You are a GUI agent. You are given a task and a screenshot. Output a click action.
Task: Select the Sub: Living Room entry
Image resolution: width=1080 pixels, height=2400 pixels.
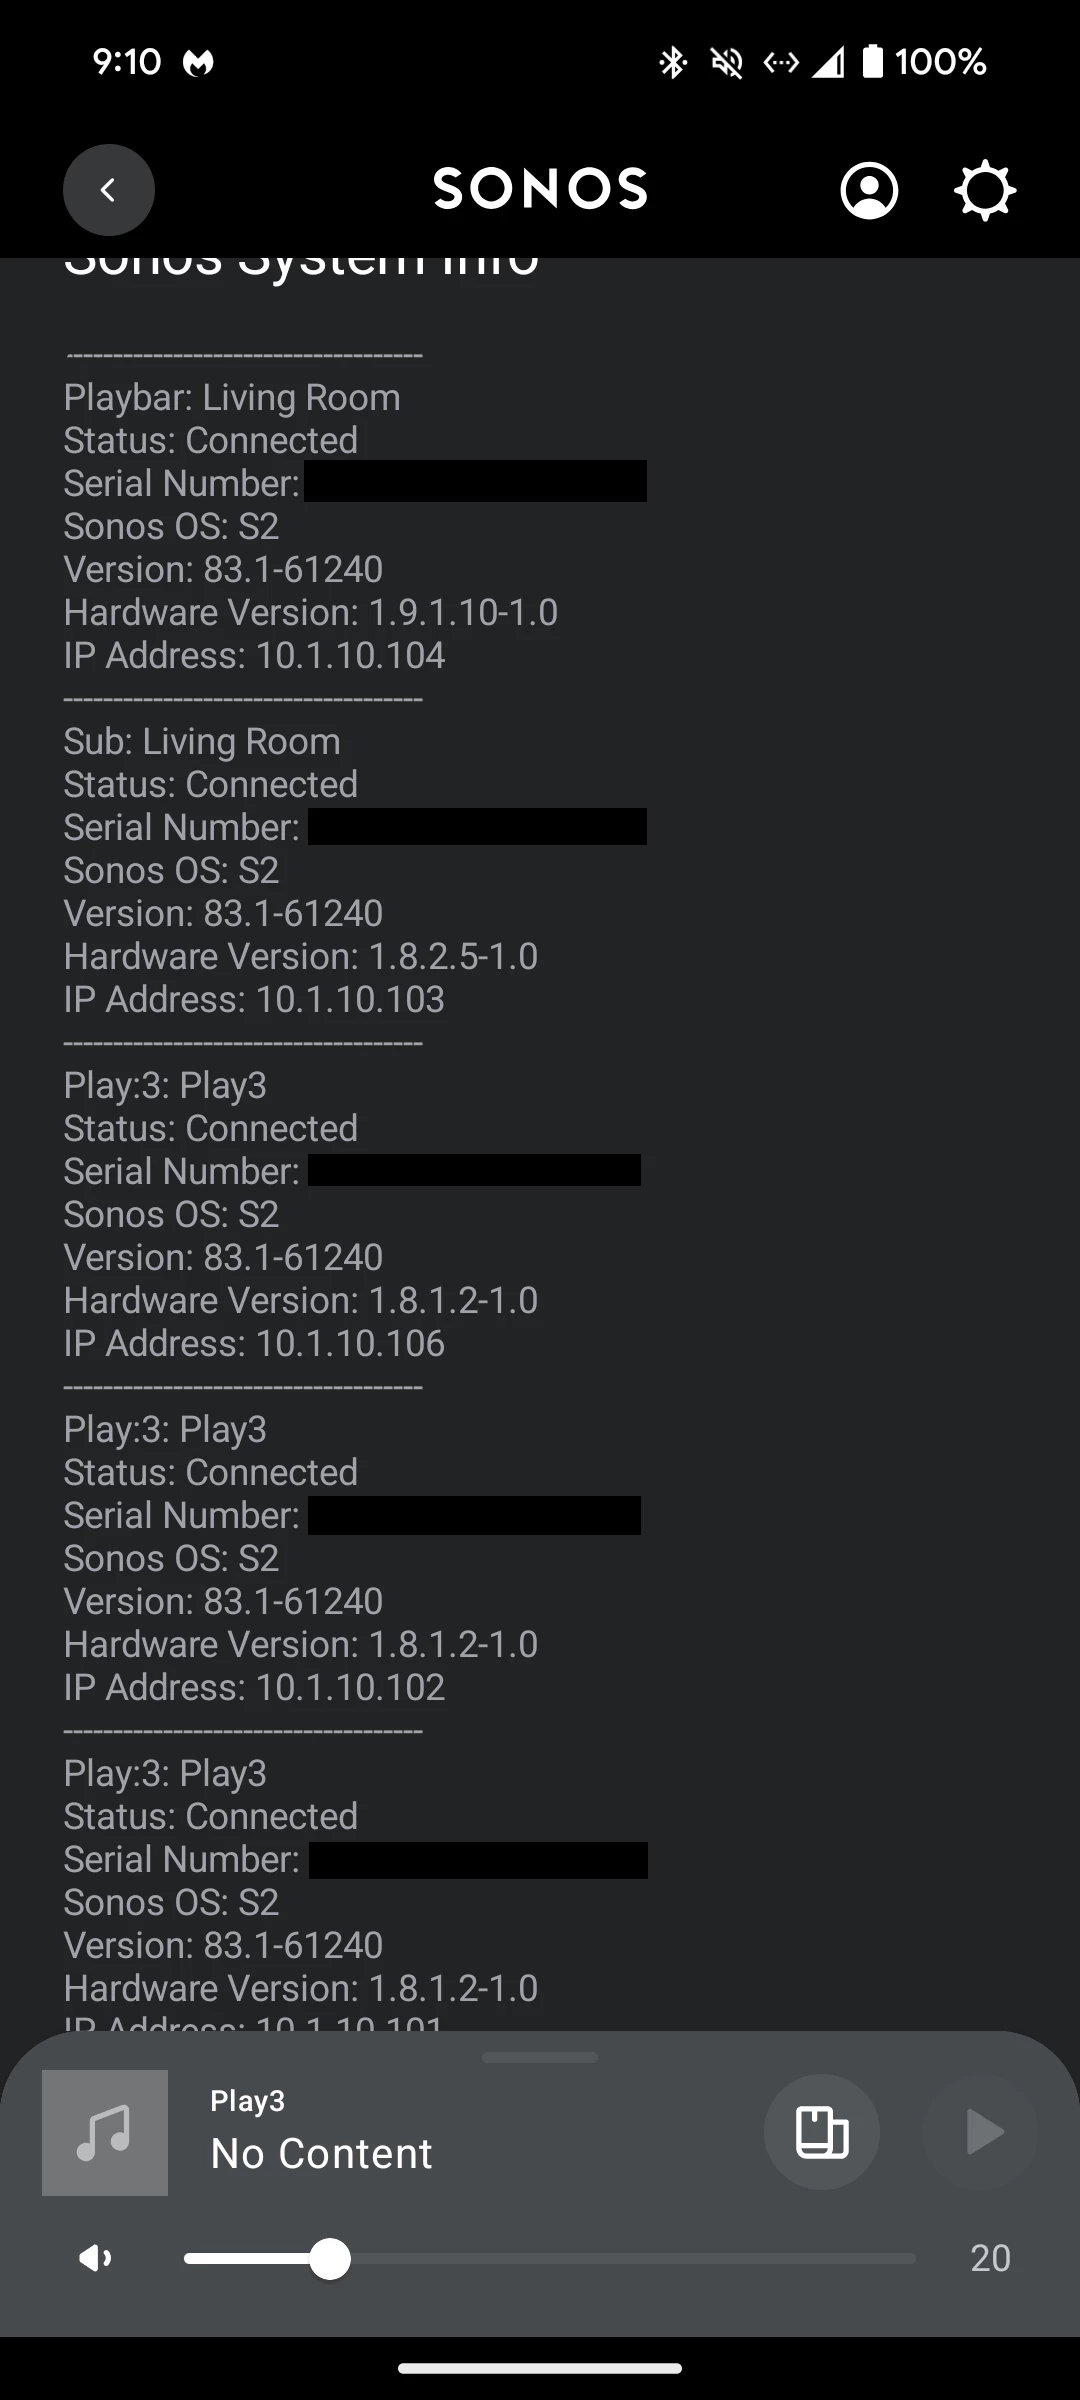coord(202,742)
